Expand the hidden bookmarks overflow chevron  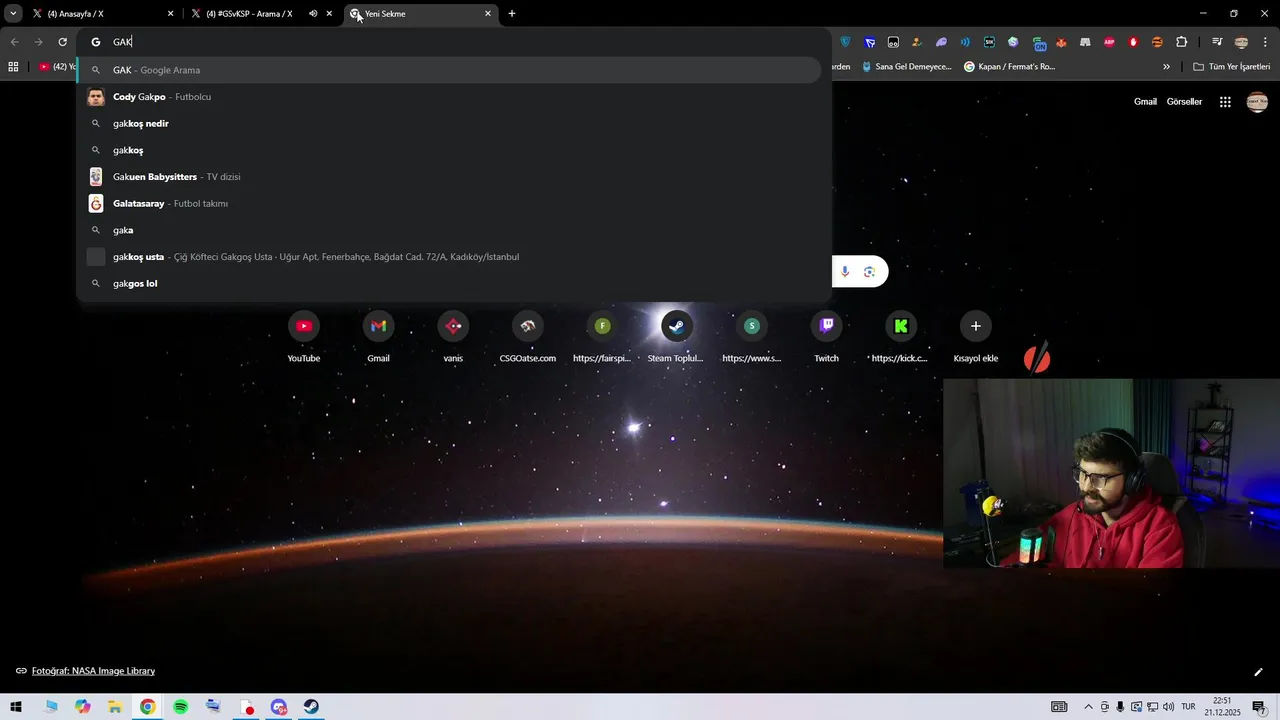click(x=1166, y=67)
